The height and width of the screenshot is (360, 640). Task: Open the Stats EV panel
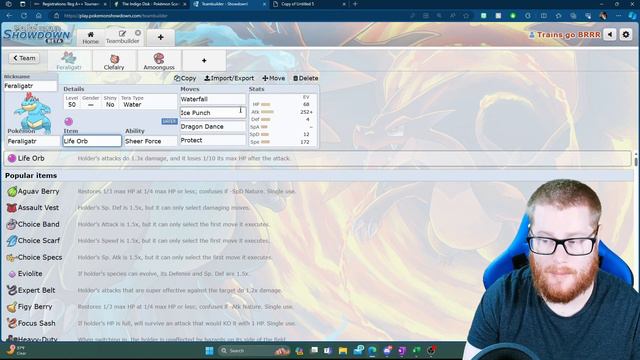(283, 120)
